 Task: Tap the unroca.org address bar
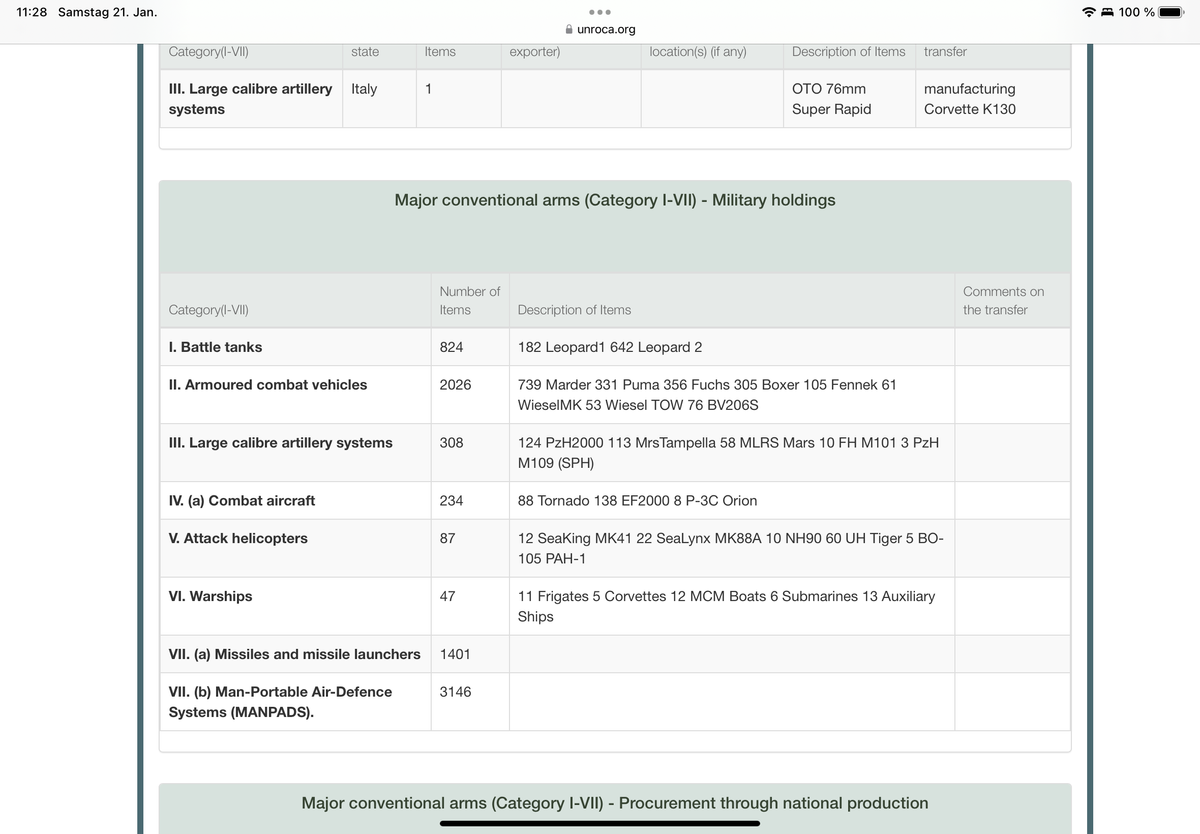tap(600, 30)
